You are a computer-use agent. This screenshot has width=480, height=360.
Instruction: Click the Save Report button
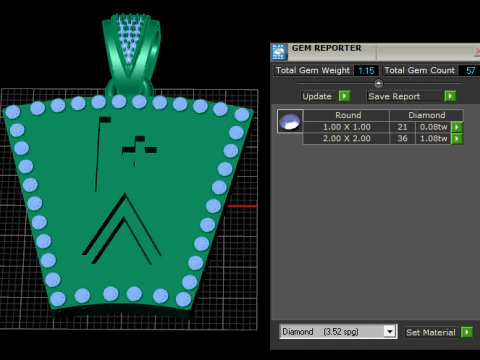pyautogui.click(x=405, y=96)
